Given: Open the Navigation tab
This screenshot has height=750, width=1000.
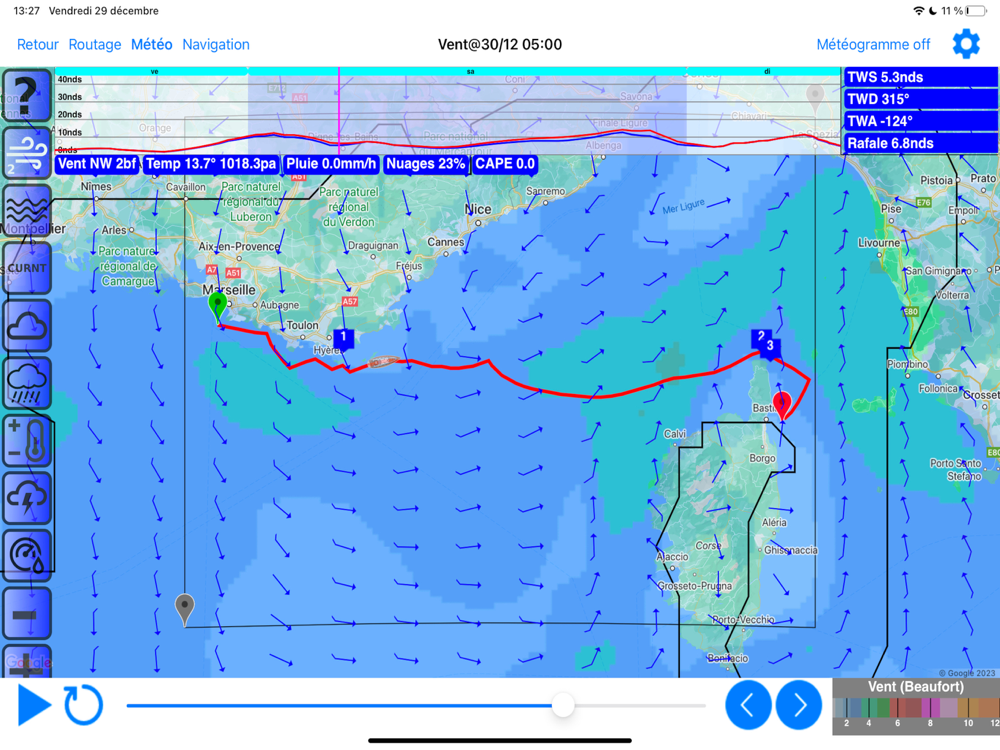Looking at the screenshot, I should [x=216, y=45].
